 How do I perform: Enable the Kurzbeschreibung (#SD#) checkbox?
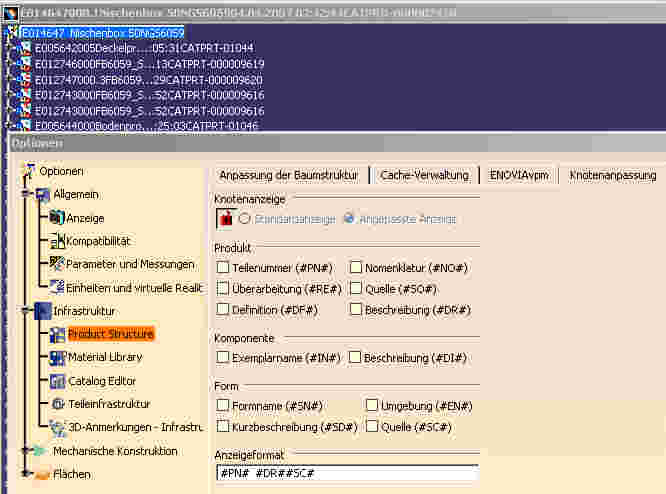point(223,426)
